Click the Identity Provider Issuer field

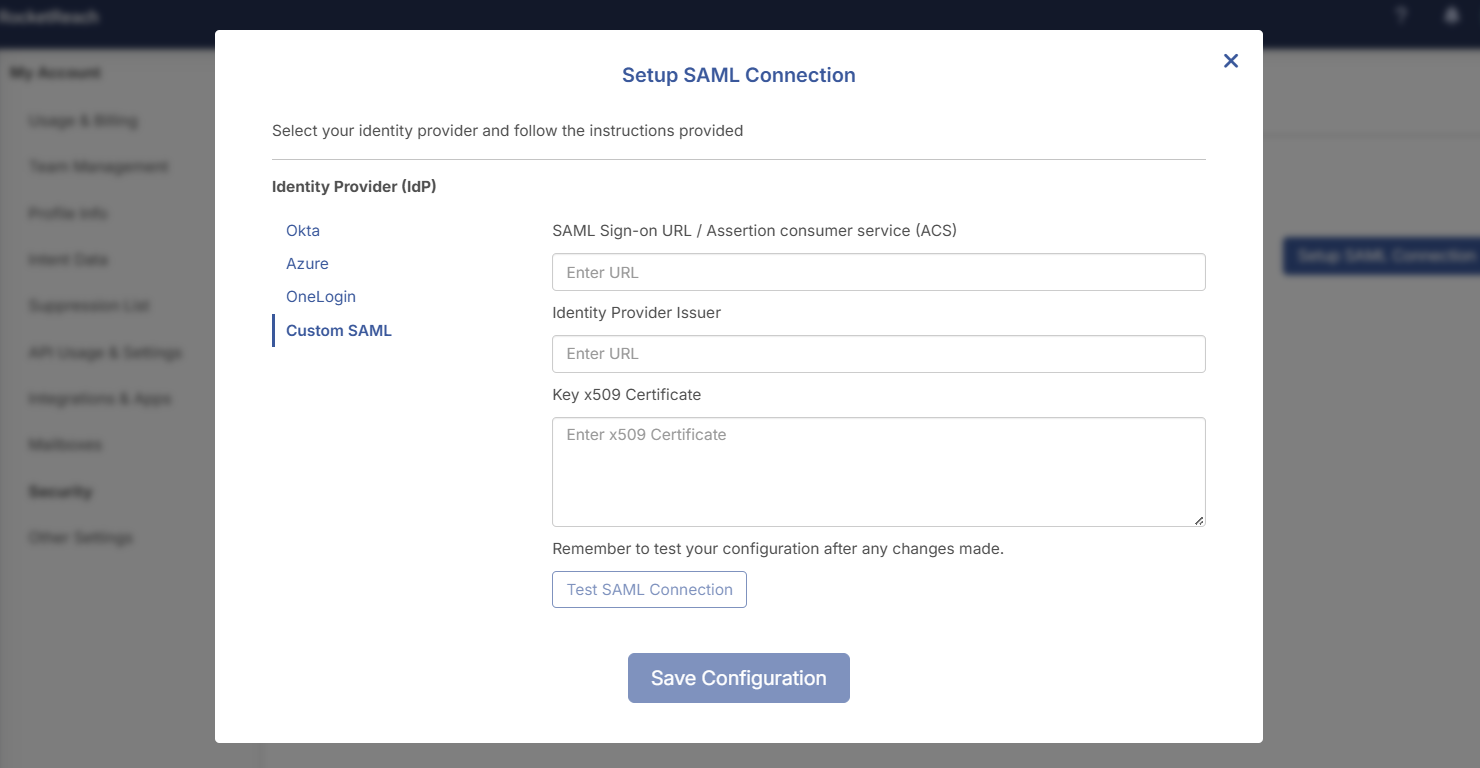coord(878,353)
